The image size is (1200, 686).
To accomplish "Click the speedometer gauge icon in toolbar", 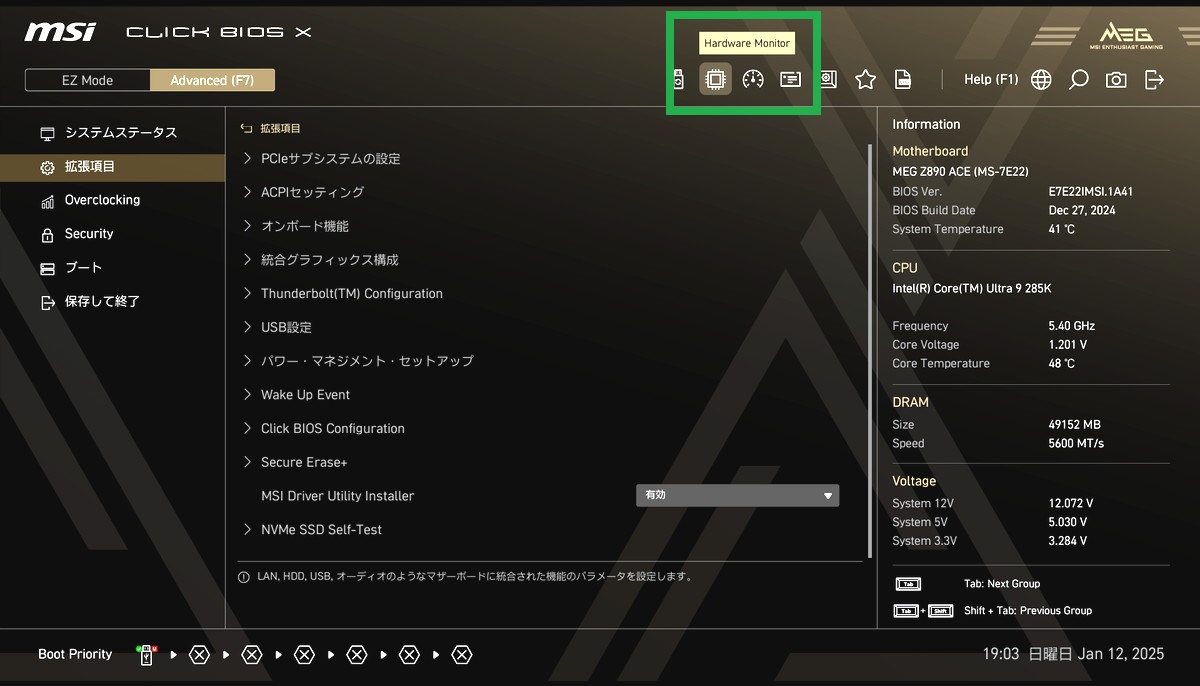I will click(x=753, y=79).
